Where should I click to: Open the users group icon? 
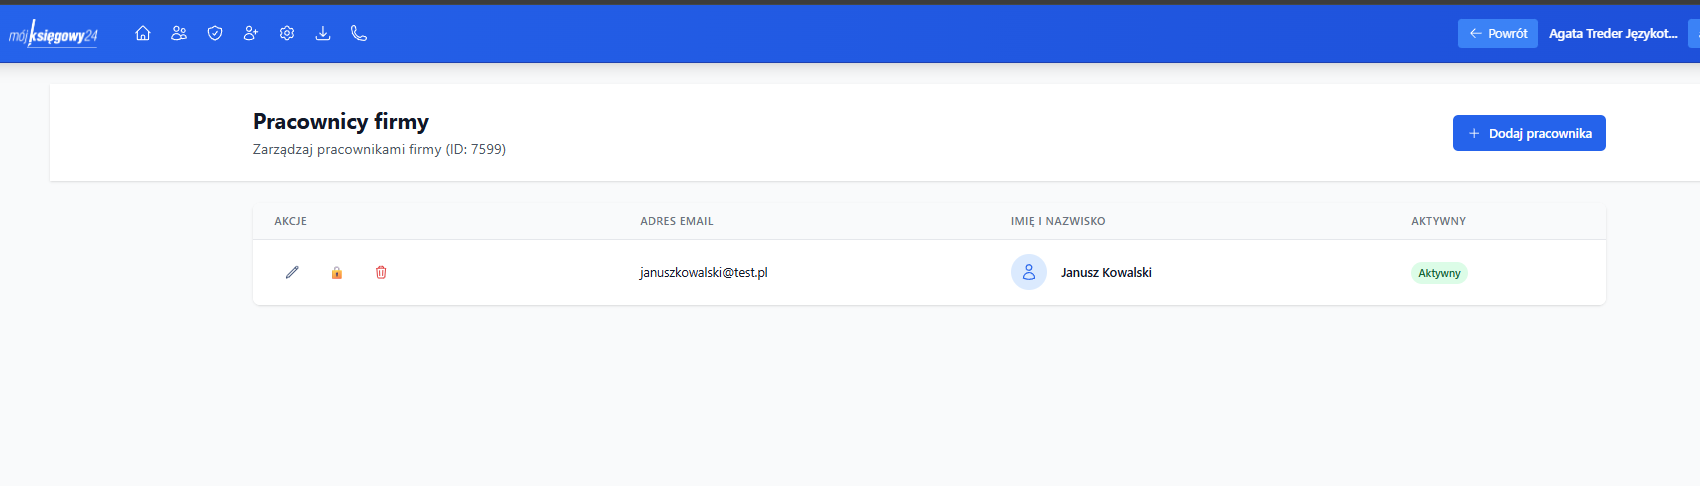point(179,33)
